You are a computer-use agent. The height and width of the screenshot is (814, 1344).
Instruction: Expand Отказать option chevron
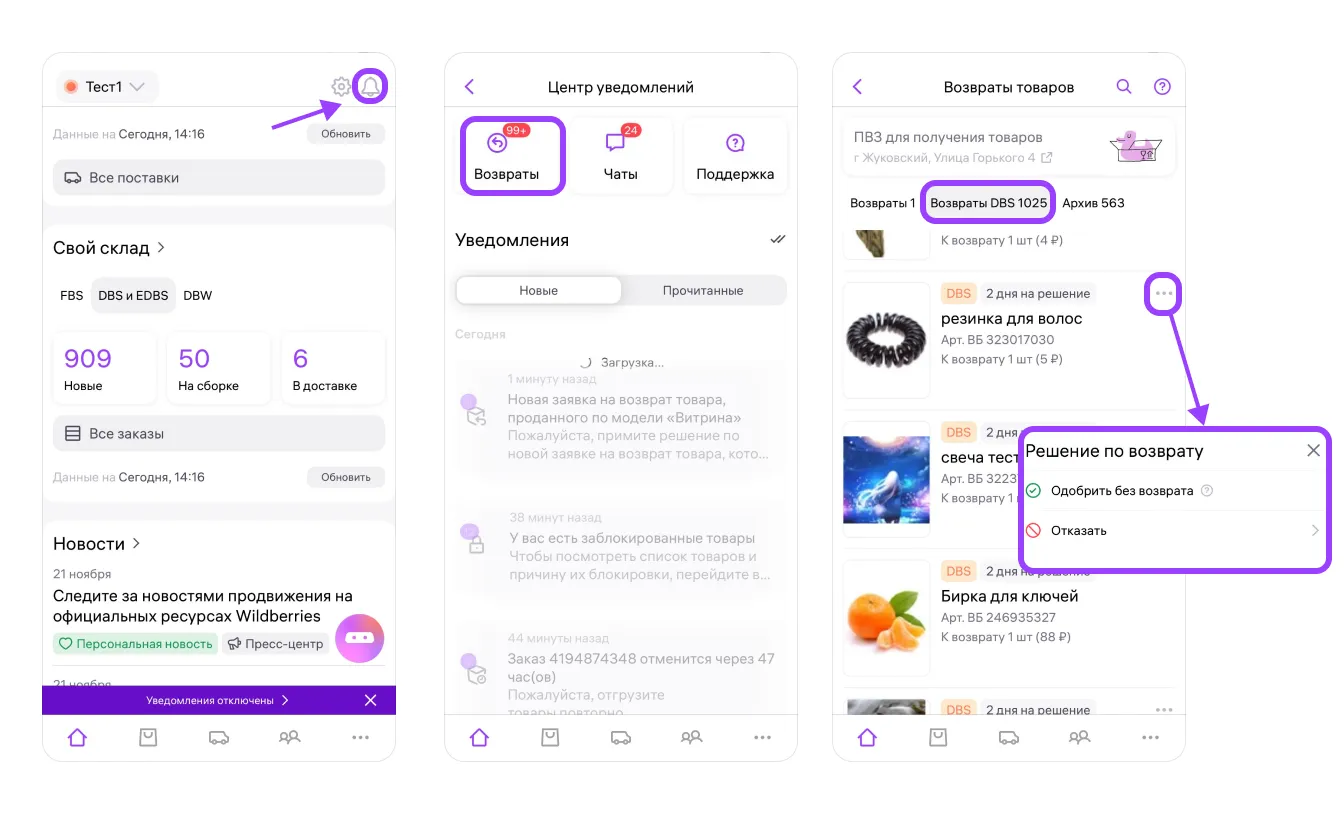pos(1315,531)
